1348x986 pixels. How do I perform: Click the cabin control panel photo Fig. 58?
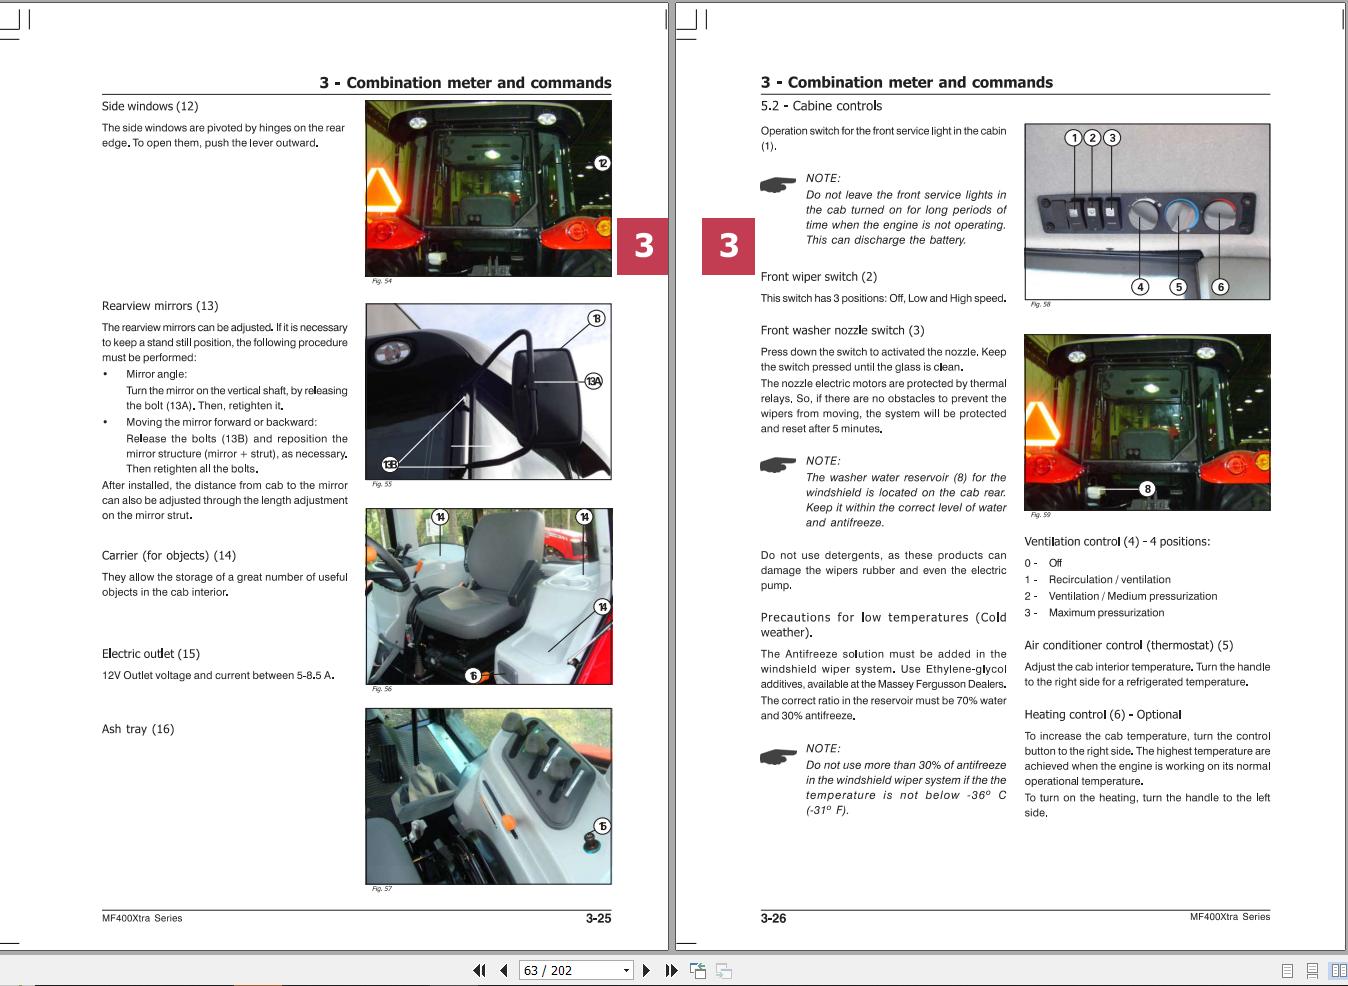pyautogui.click(x=1147, y=211)
